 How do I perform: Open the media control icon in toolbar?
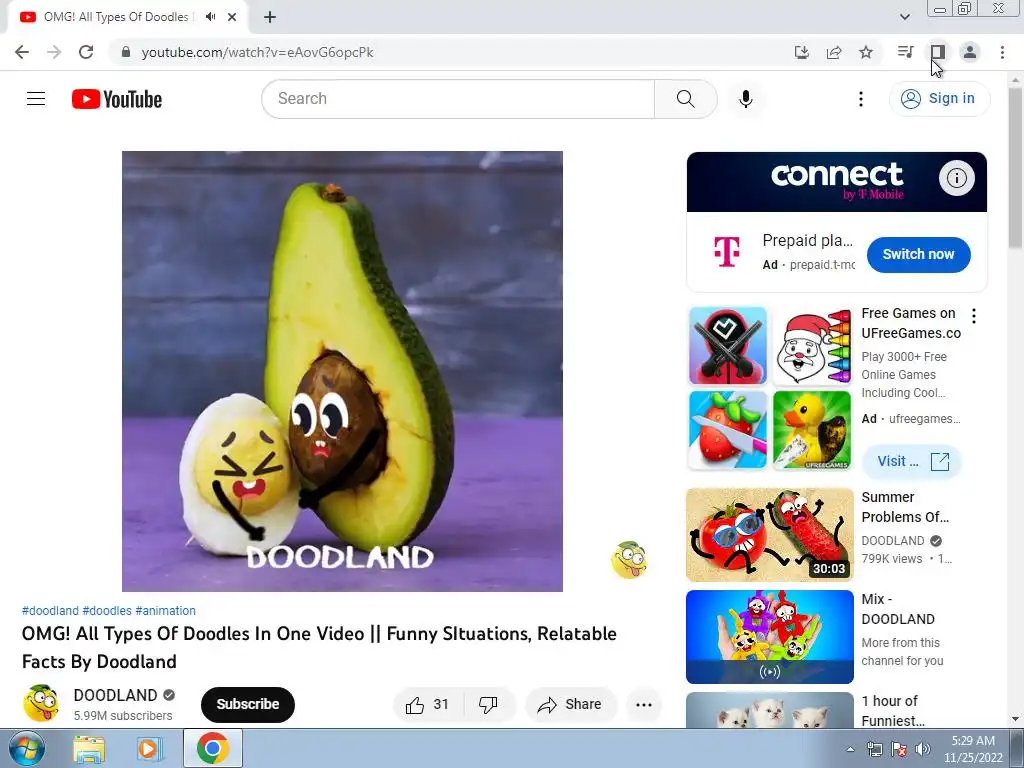(905, 52)
